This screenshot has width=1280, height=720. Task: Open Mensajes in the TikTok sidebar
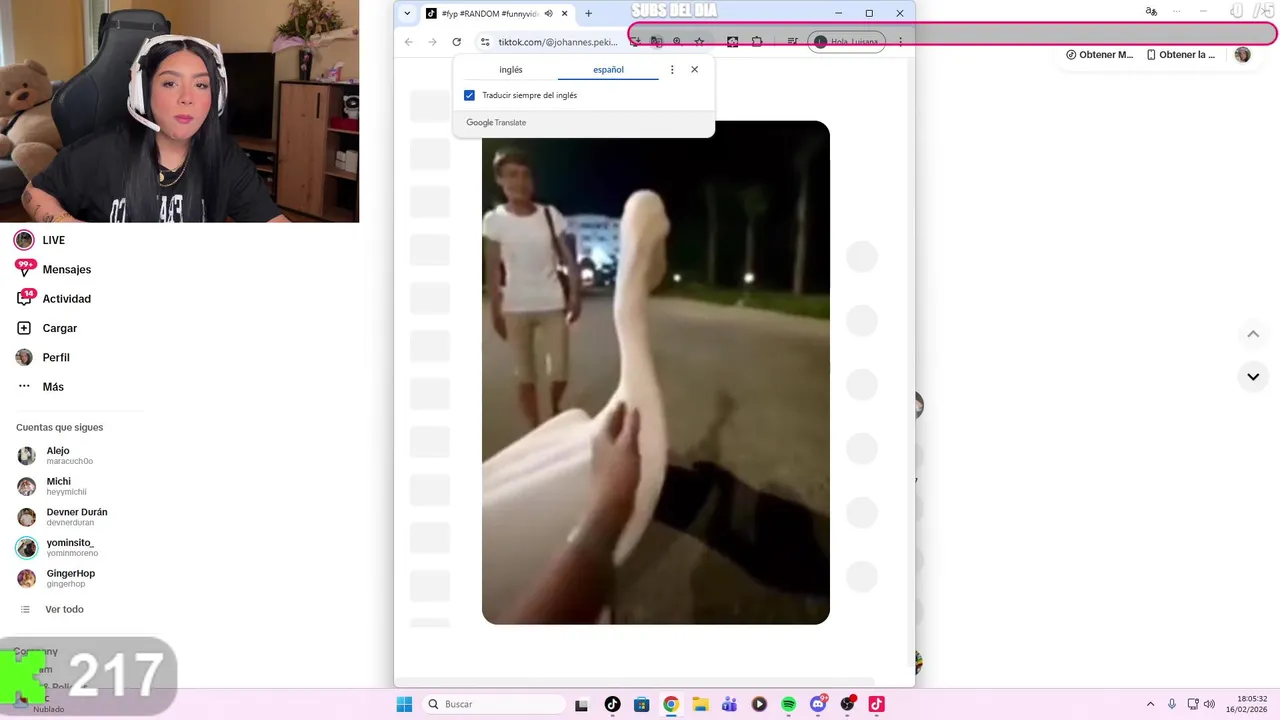(x=53, y=269)
